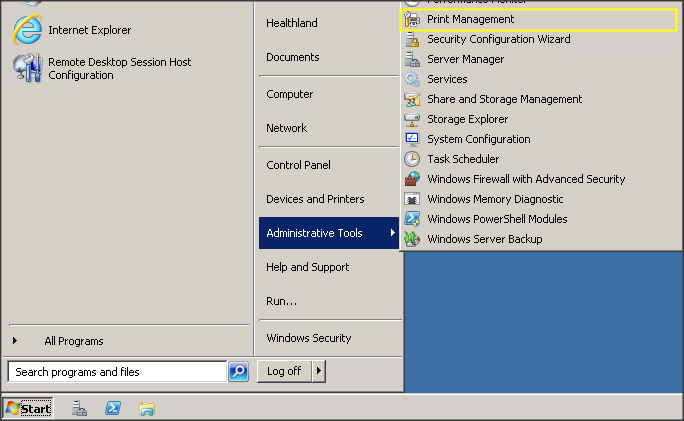Choose Run... from the Start menu
Image resolution: width=684 pixels, height=421 pixels.
pyautogui.click(x=281, y=301)
